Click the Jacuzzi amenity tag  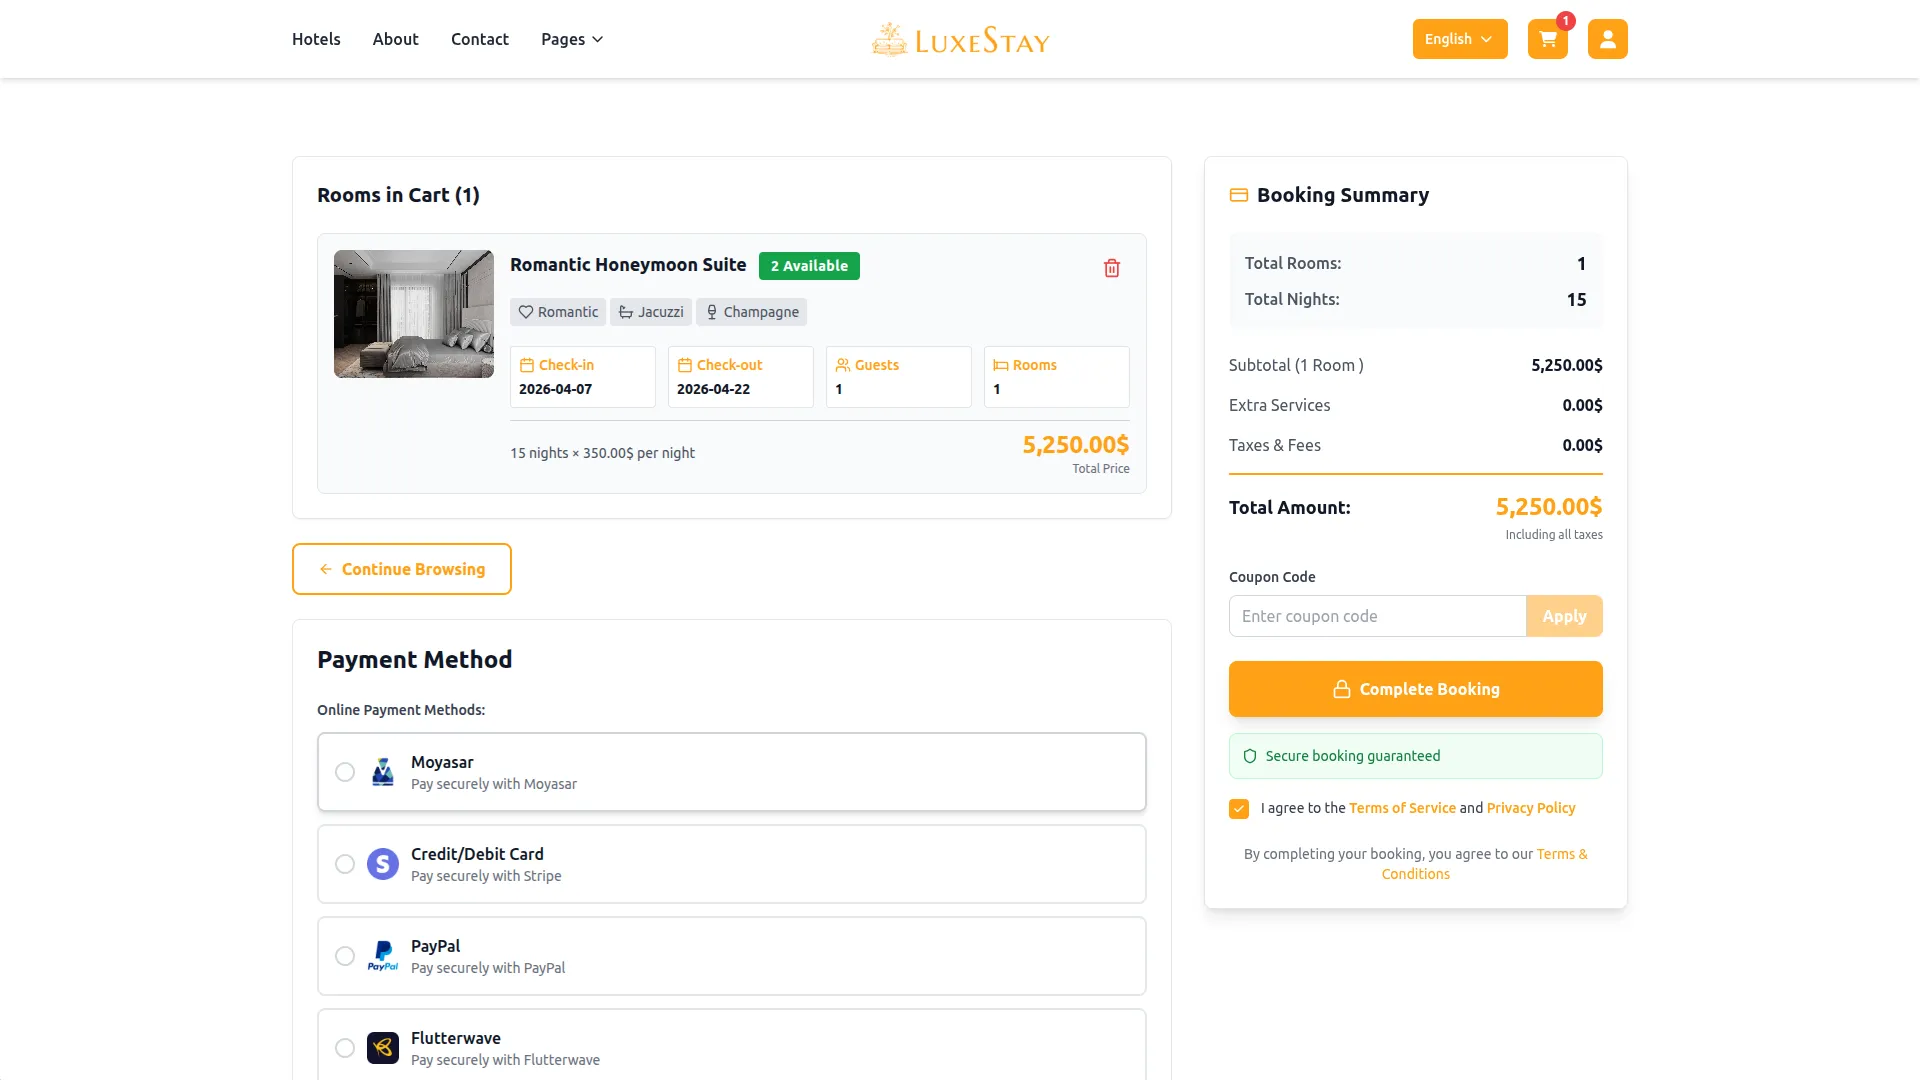(x=650, y=312)
